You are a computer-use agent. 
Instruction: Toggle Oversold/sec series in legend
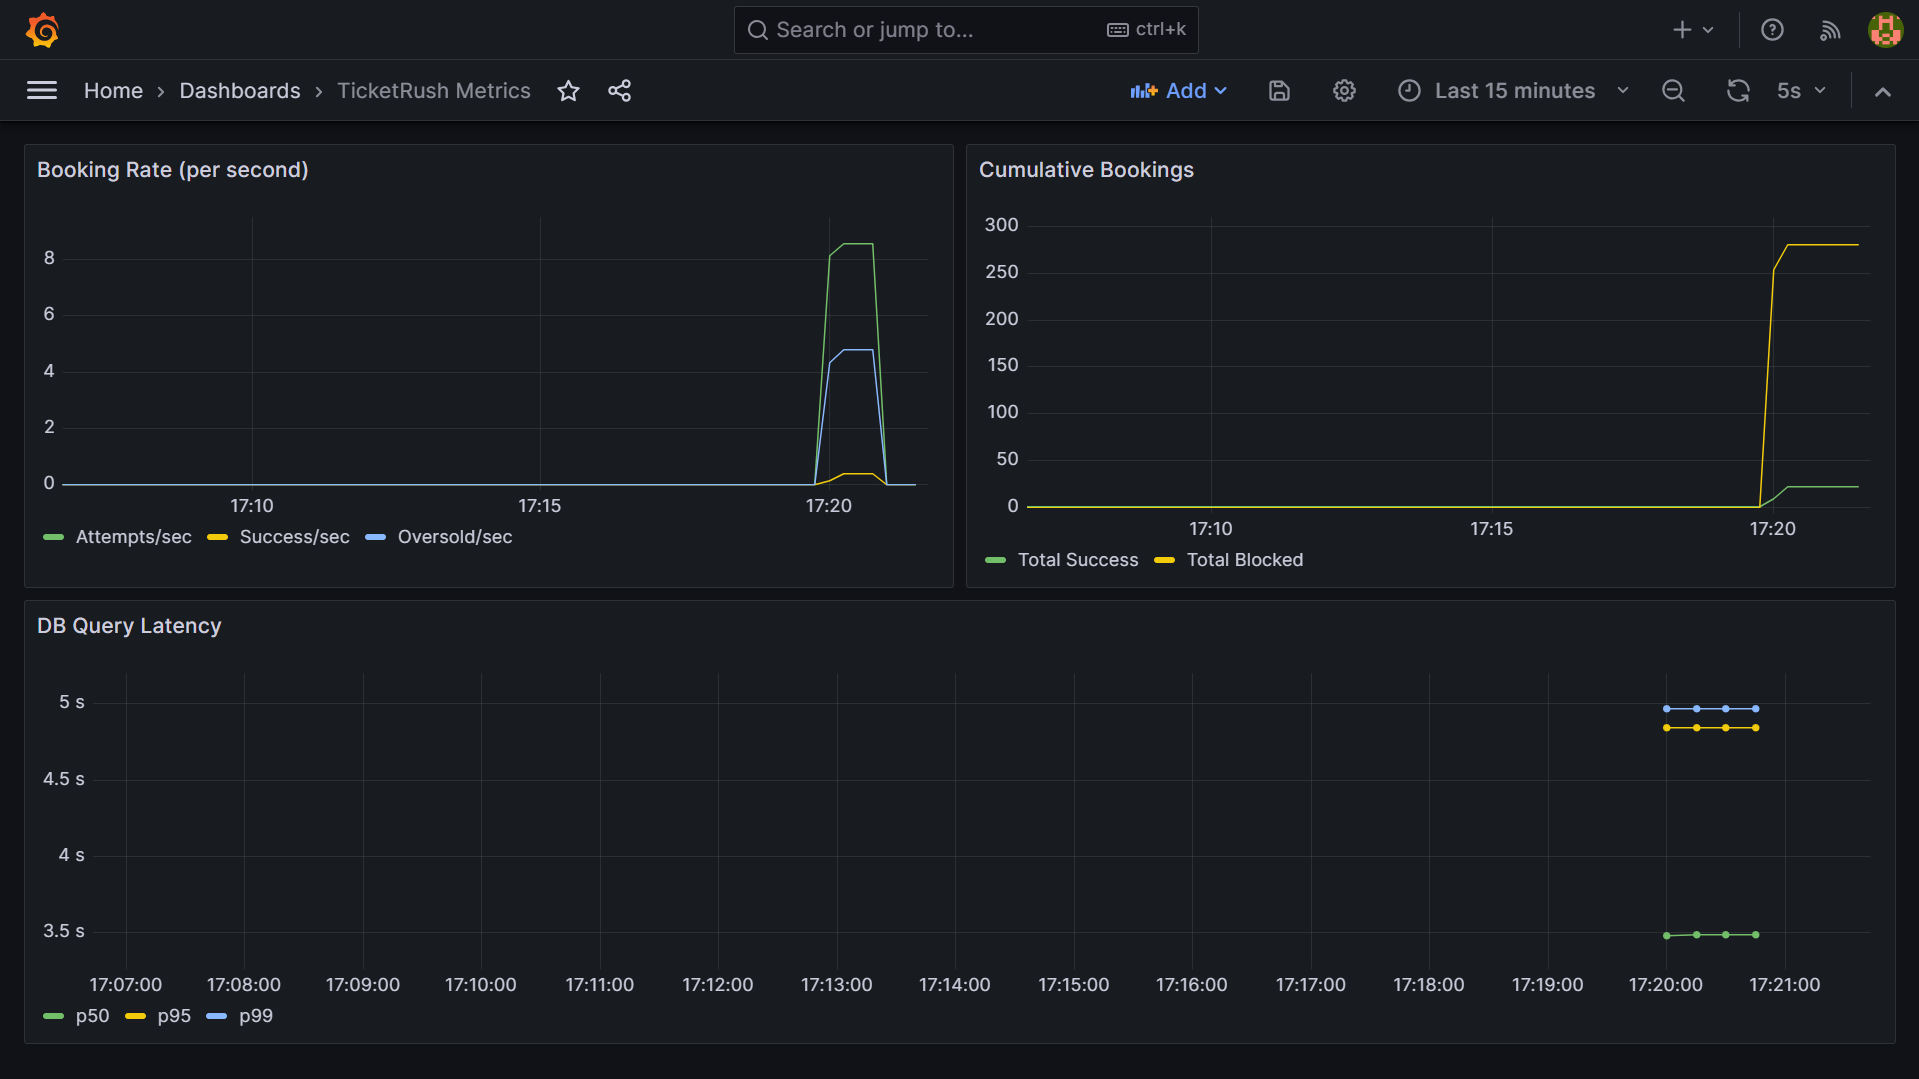tap(455, 537)
